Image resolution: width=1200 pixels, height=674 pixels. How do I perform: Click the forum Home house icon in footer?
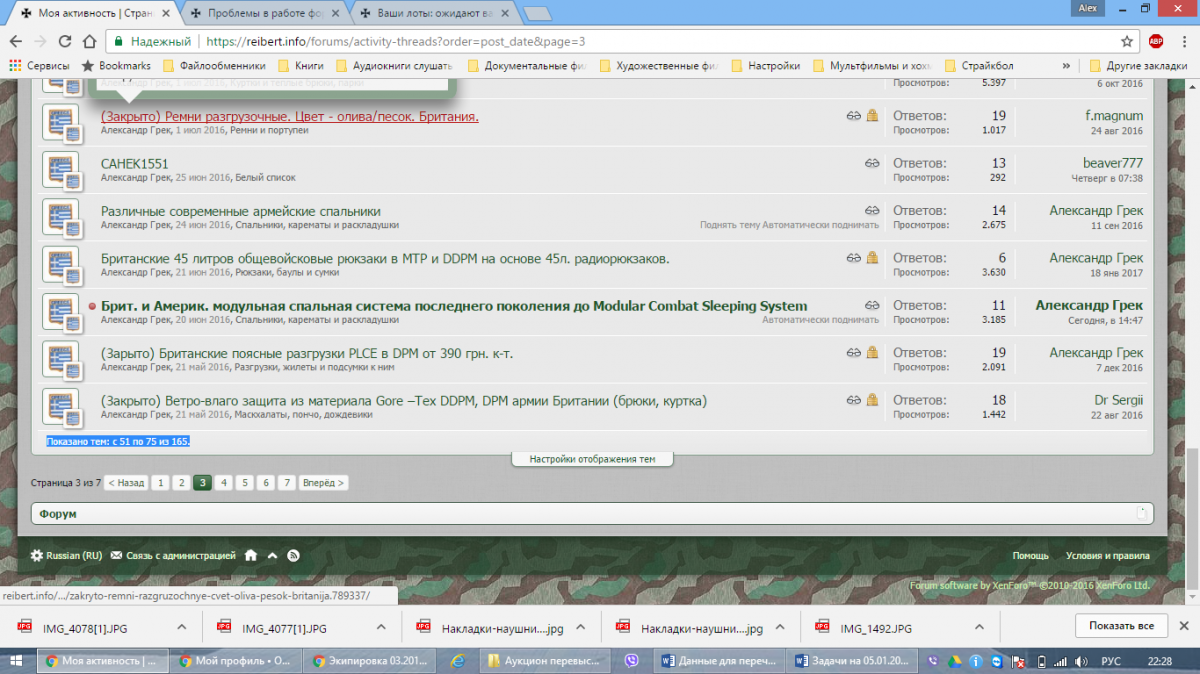coord(251,555)
